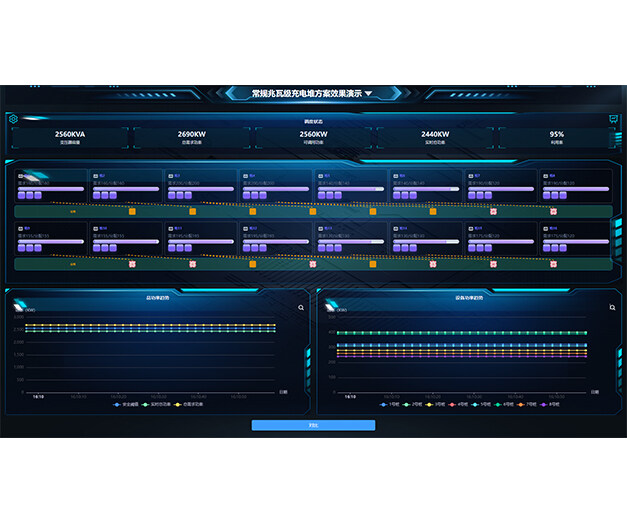Click charger pile 3 icon
The width and height of the screenshot is (627, 522).
(171, 176)
